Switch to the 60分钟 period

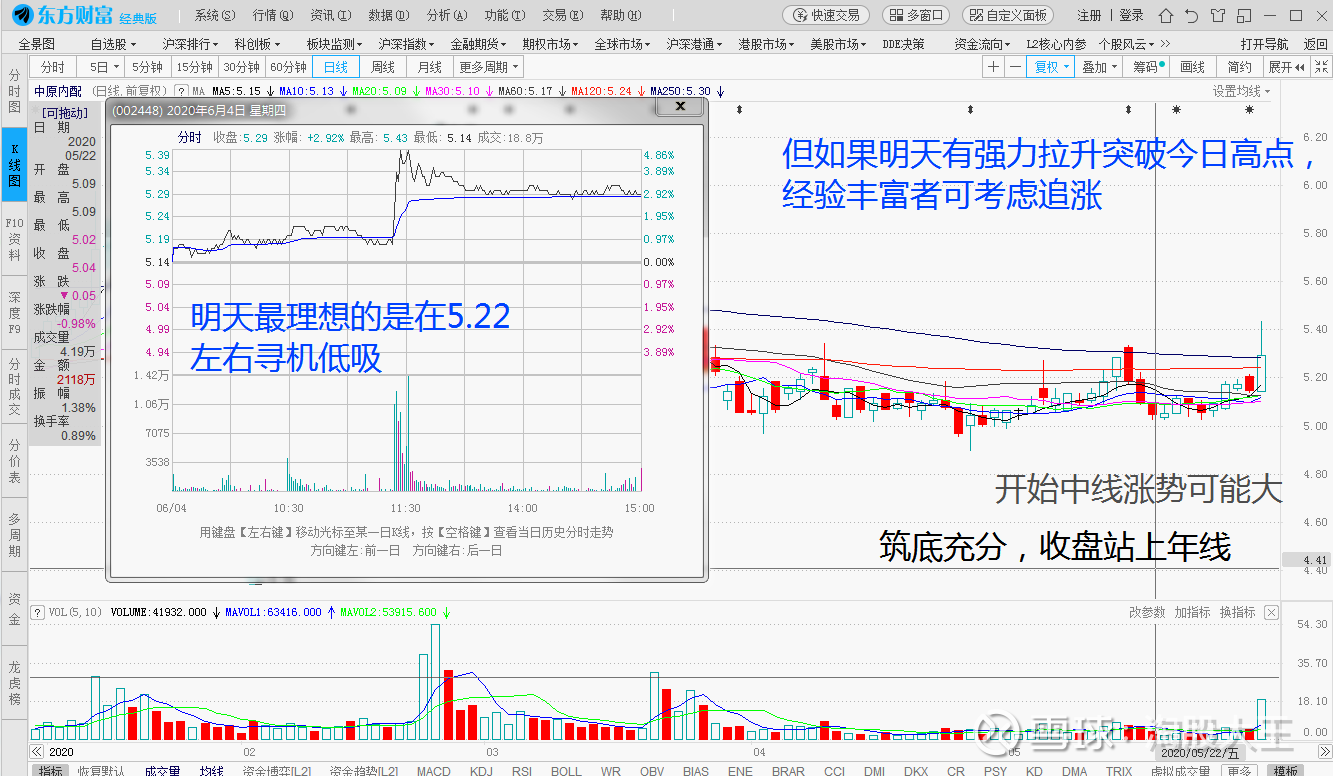tap(288, 67)
